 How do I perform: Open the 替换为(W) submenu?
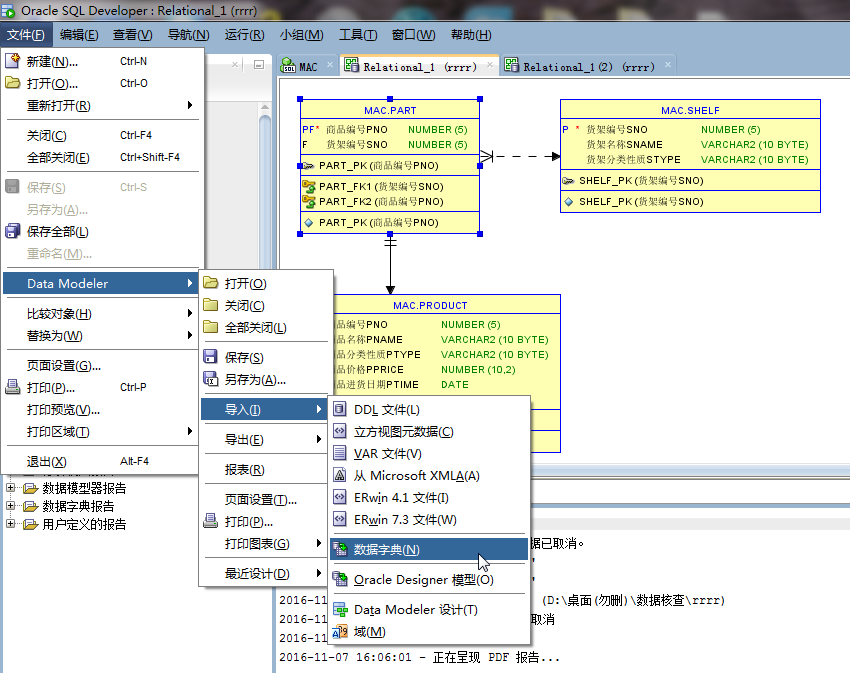[x=103, y=336]
